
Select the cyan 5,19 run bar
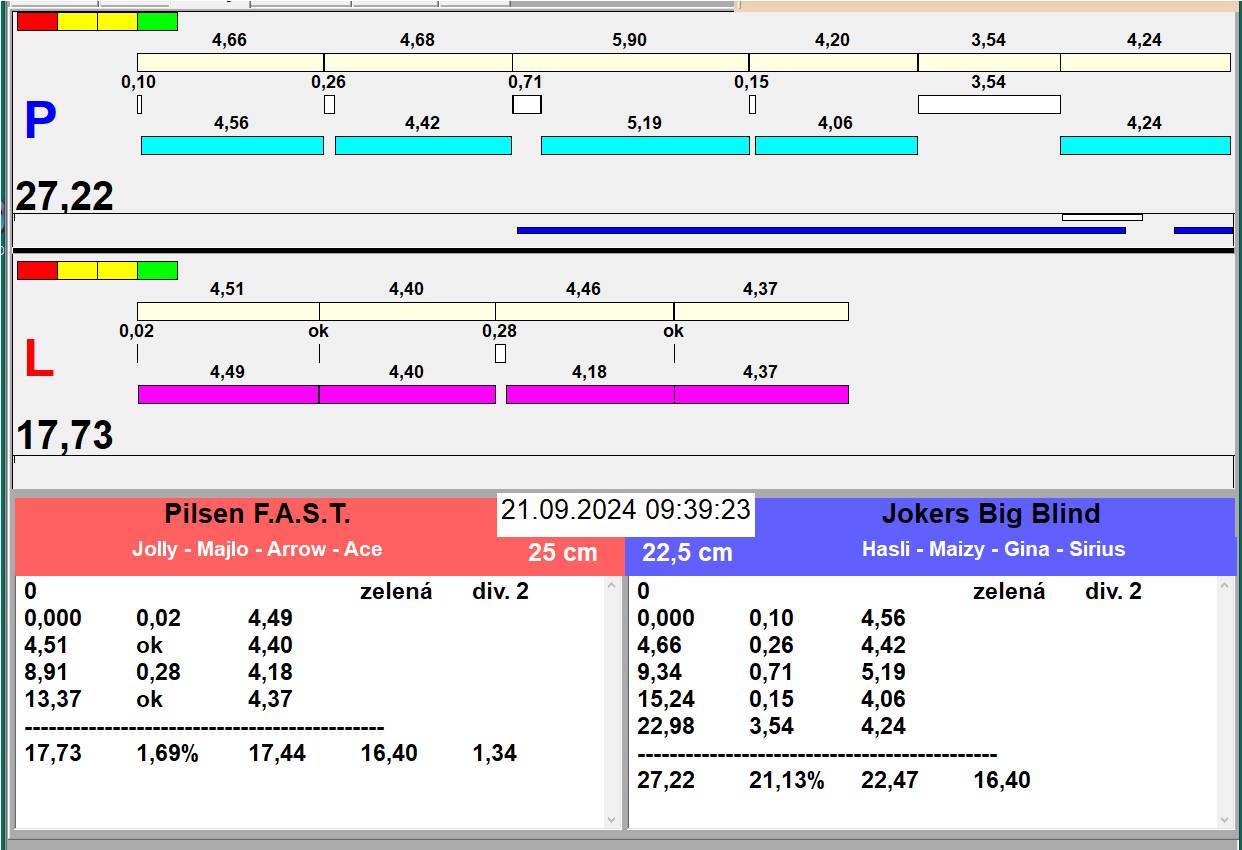[x=645, y=145]
